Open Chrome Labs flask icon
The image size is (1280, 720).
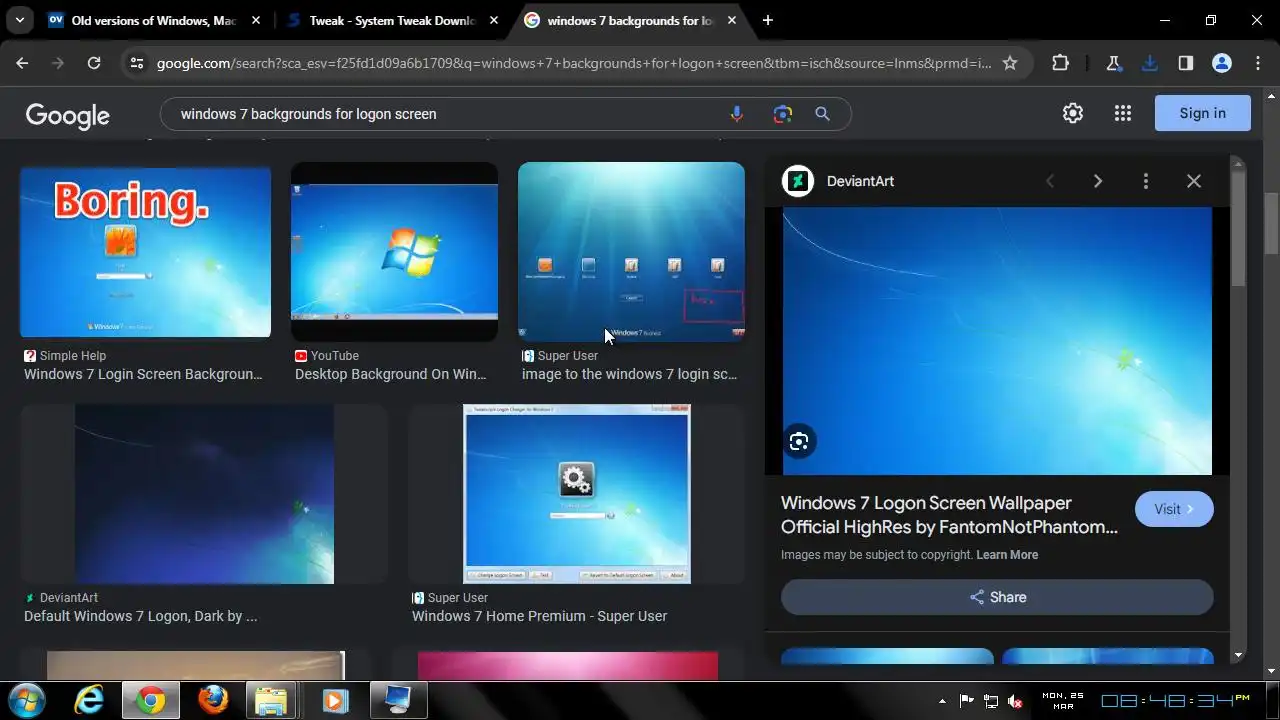pyautogui.click(x=1114, y=63)
